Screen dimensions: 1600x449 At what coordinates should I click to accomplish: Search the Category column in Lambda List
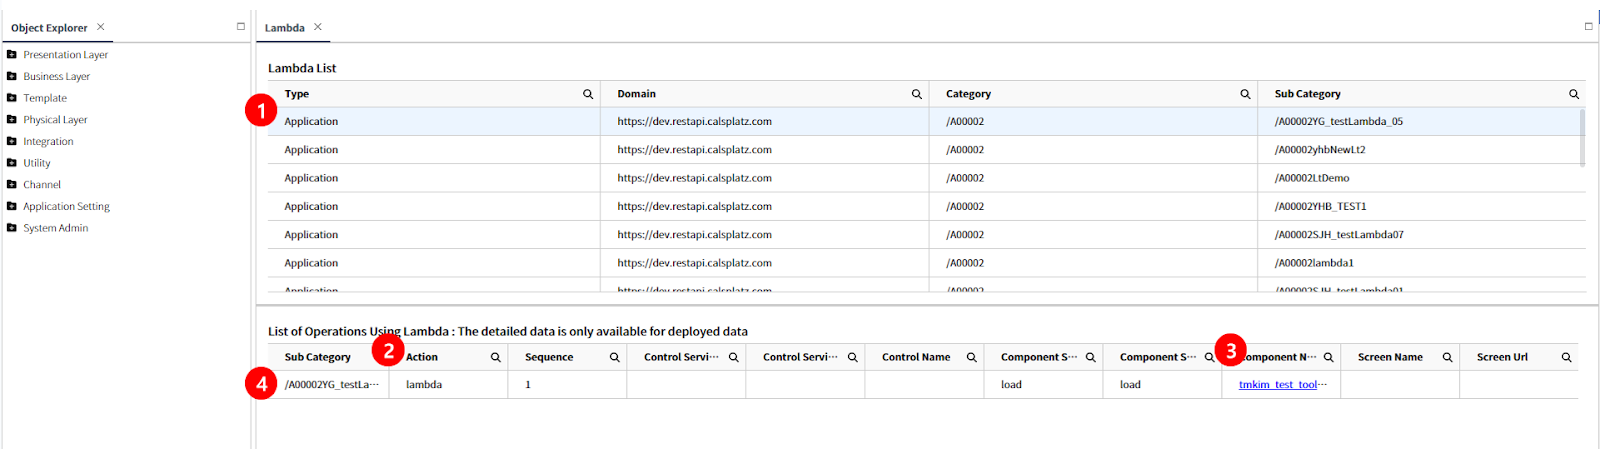tap(1245, 94)
